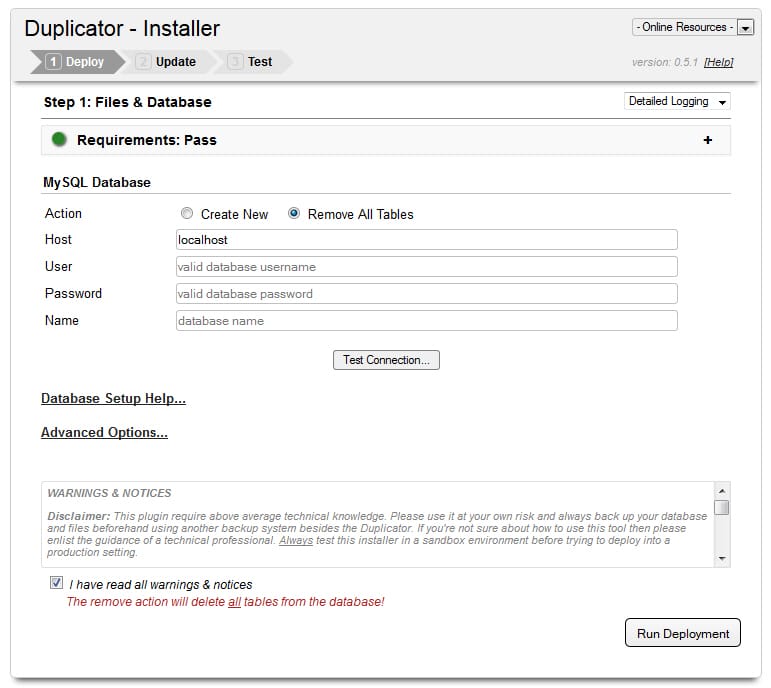Expand Requirements section with plus icon

pos(708,140)
